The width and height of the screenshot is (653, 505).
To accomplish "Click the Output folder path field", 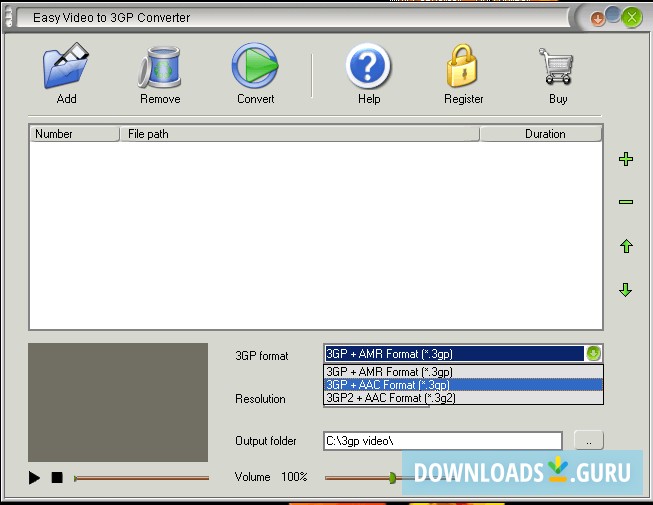I will click(x=443, y=441).
